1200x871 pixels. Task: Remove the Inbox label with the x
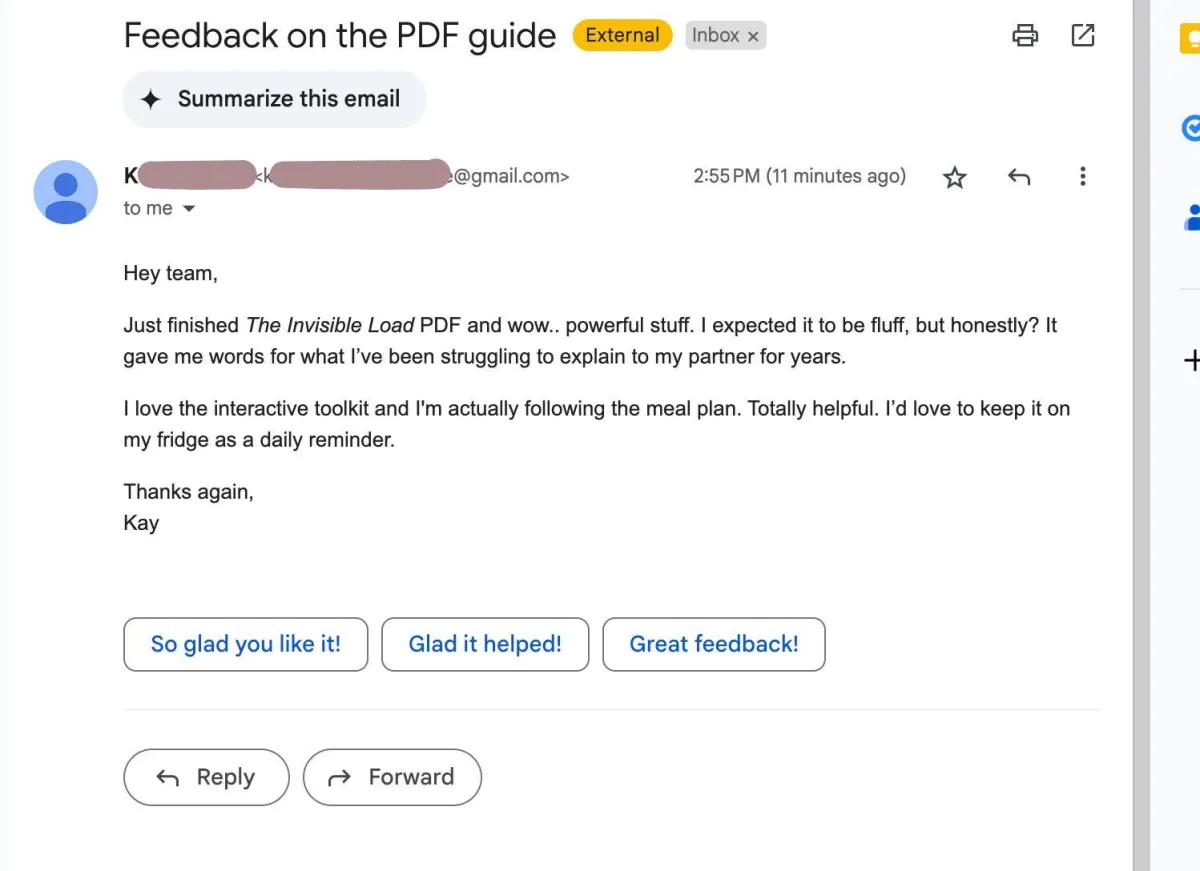[x=753, y=37]
